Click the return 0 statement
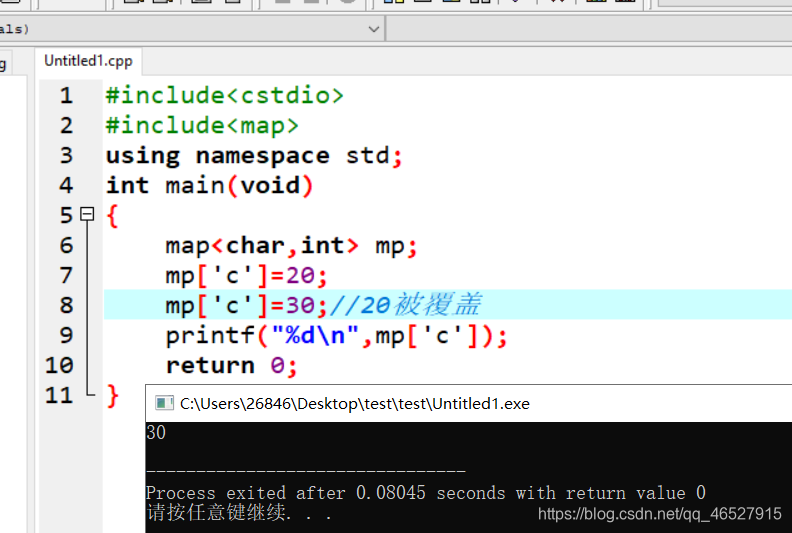Viewport: 792px width, 533px height. tap(231, 366)
